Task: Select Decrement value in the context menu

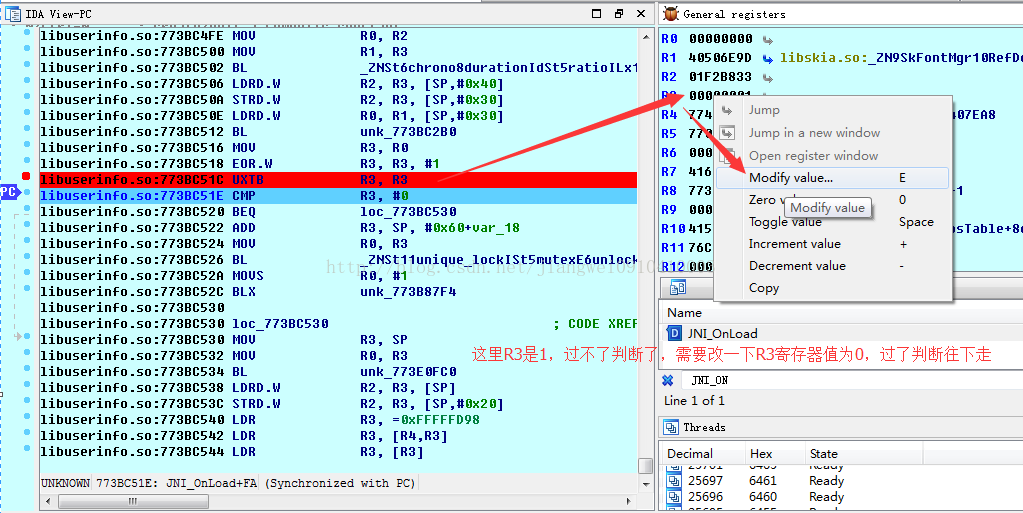Action: click(x=832, y=266)
